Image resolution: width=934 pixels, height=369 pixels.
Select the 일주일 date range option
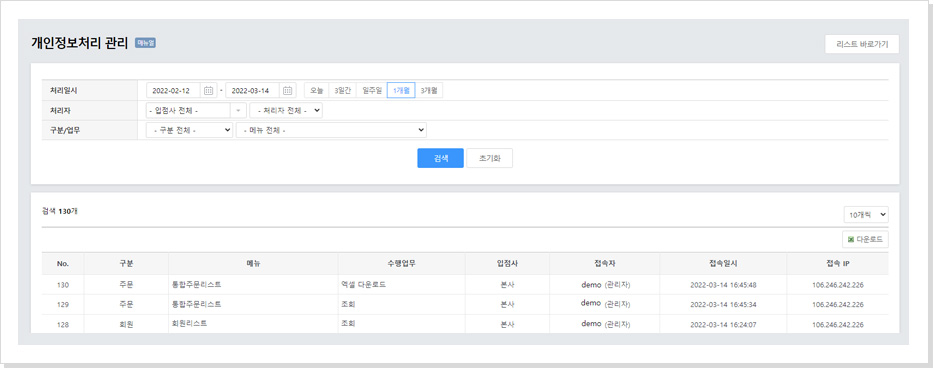(372, 91)
